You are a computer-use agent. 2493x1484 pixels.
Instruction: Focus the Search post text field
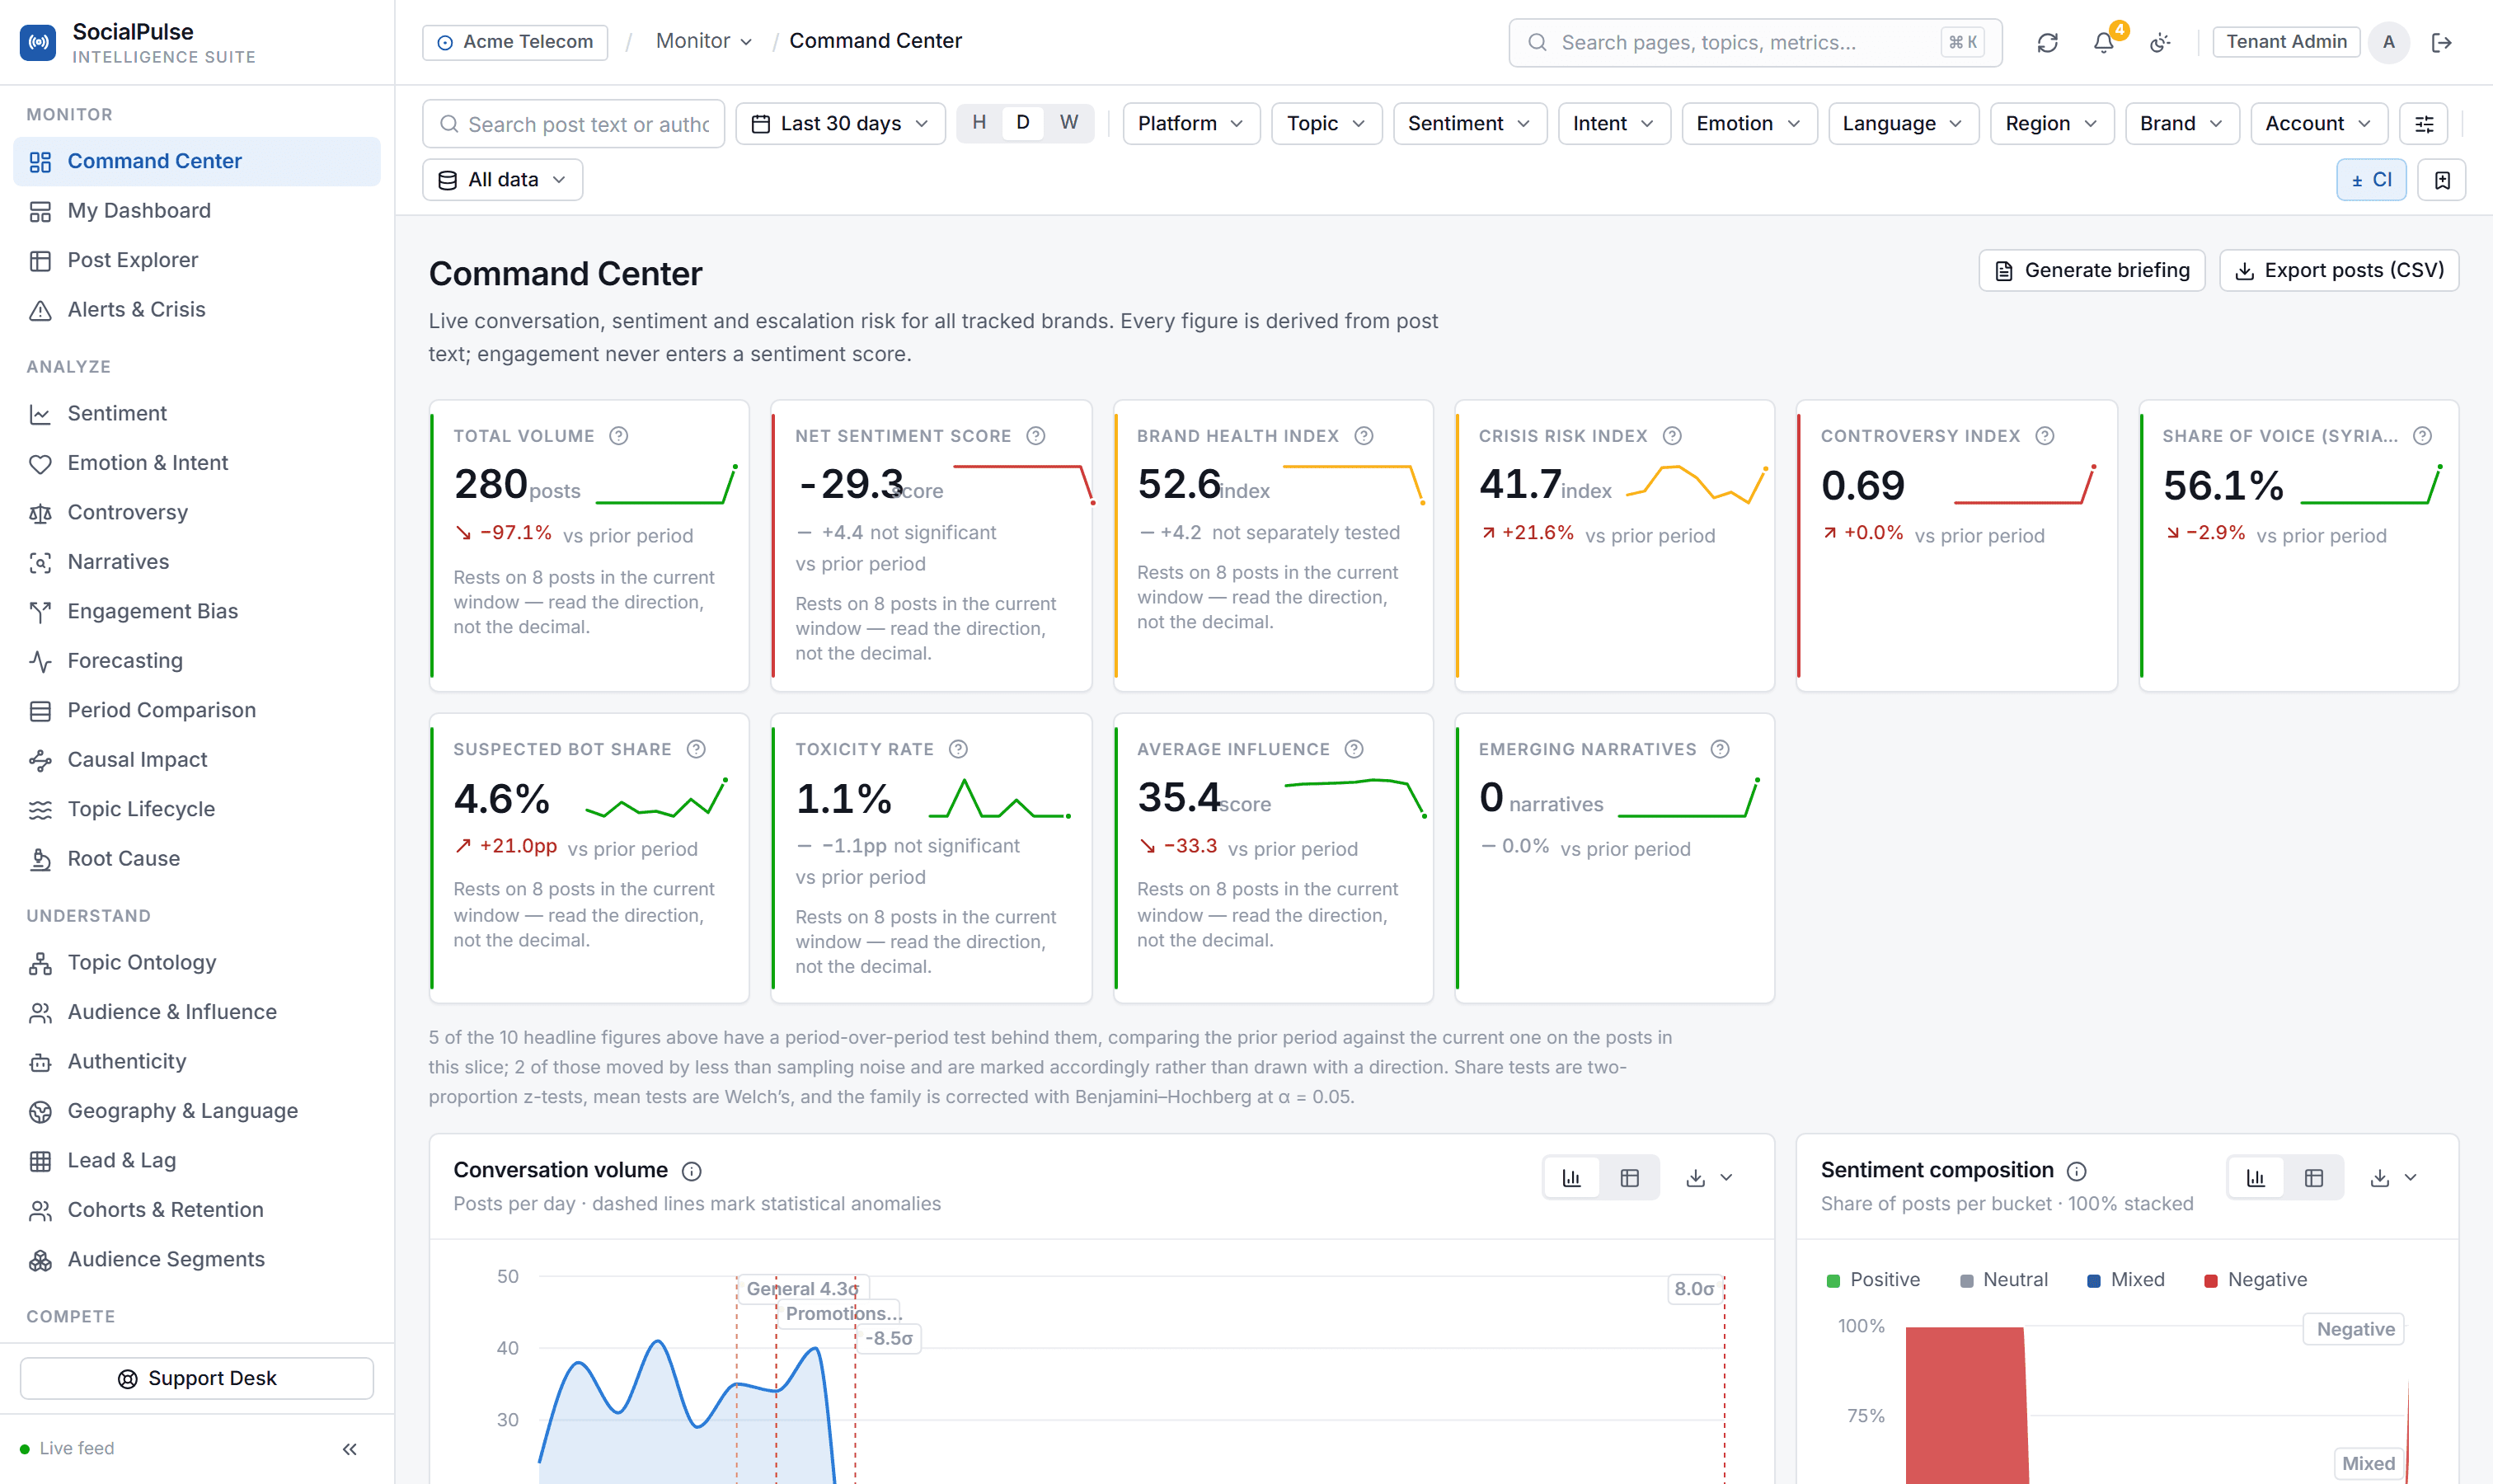click(x=573, y=123)
